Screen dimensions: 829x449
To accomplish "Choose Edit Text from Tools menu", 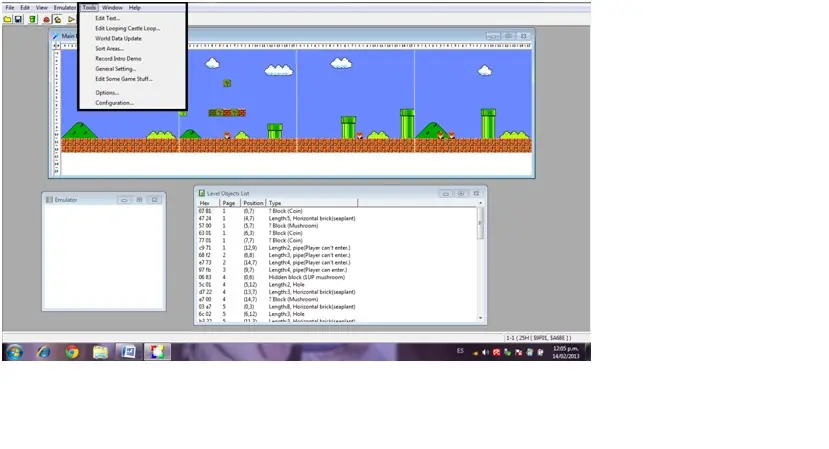I will [107, 18].
